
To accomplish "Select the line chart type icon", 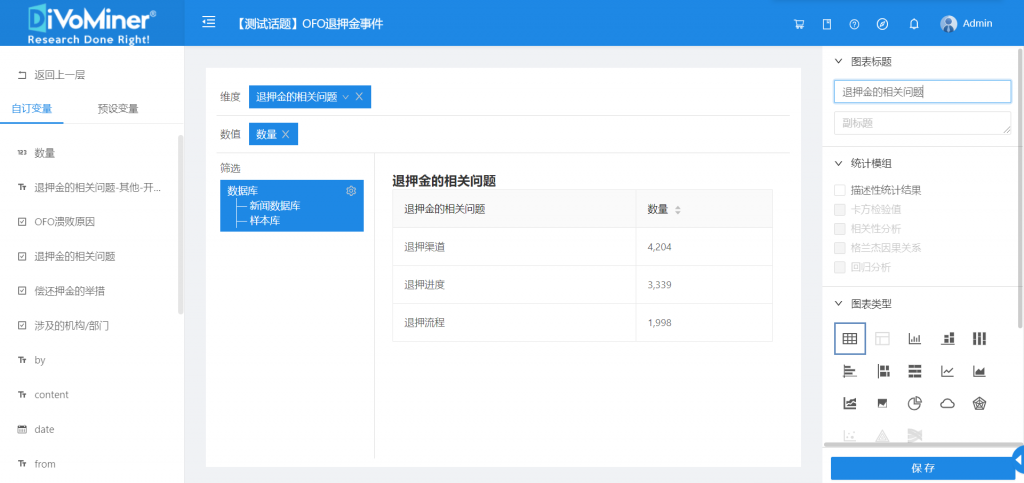I will (947, 371).
